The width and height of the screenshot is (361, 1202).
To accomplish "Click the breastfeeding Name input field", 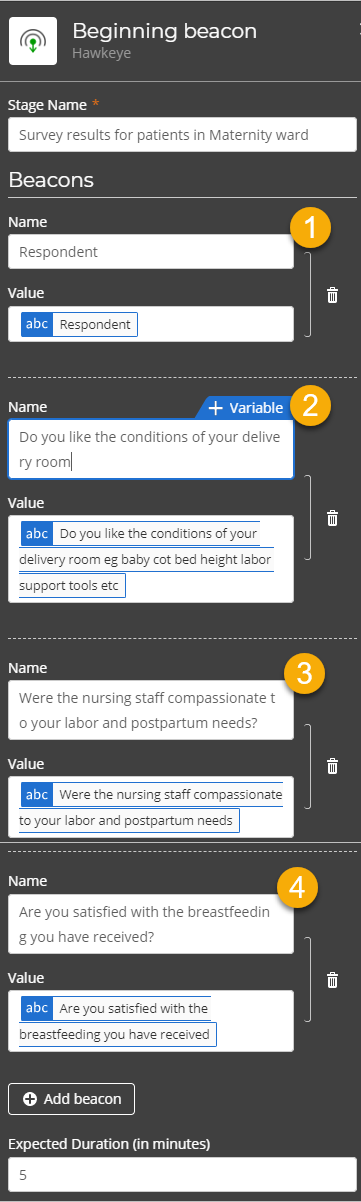I will click(151, 924).
